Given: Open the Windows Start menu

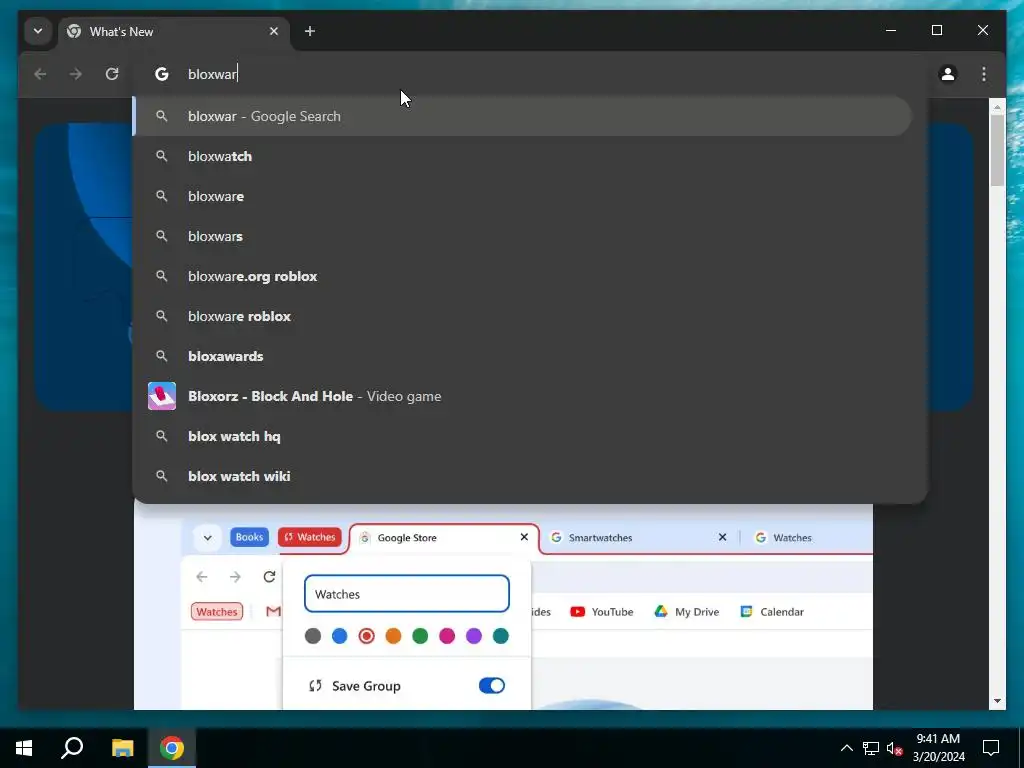Looking at the screenshot, I should pos(24,748).
